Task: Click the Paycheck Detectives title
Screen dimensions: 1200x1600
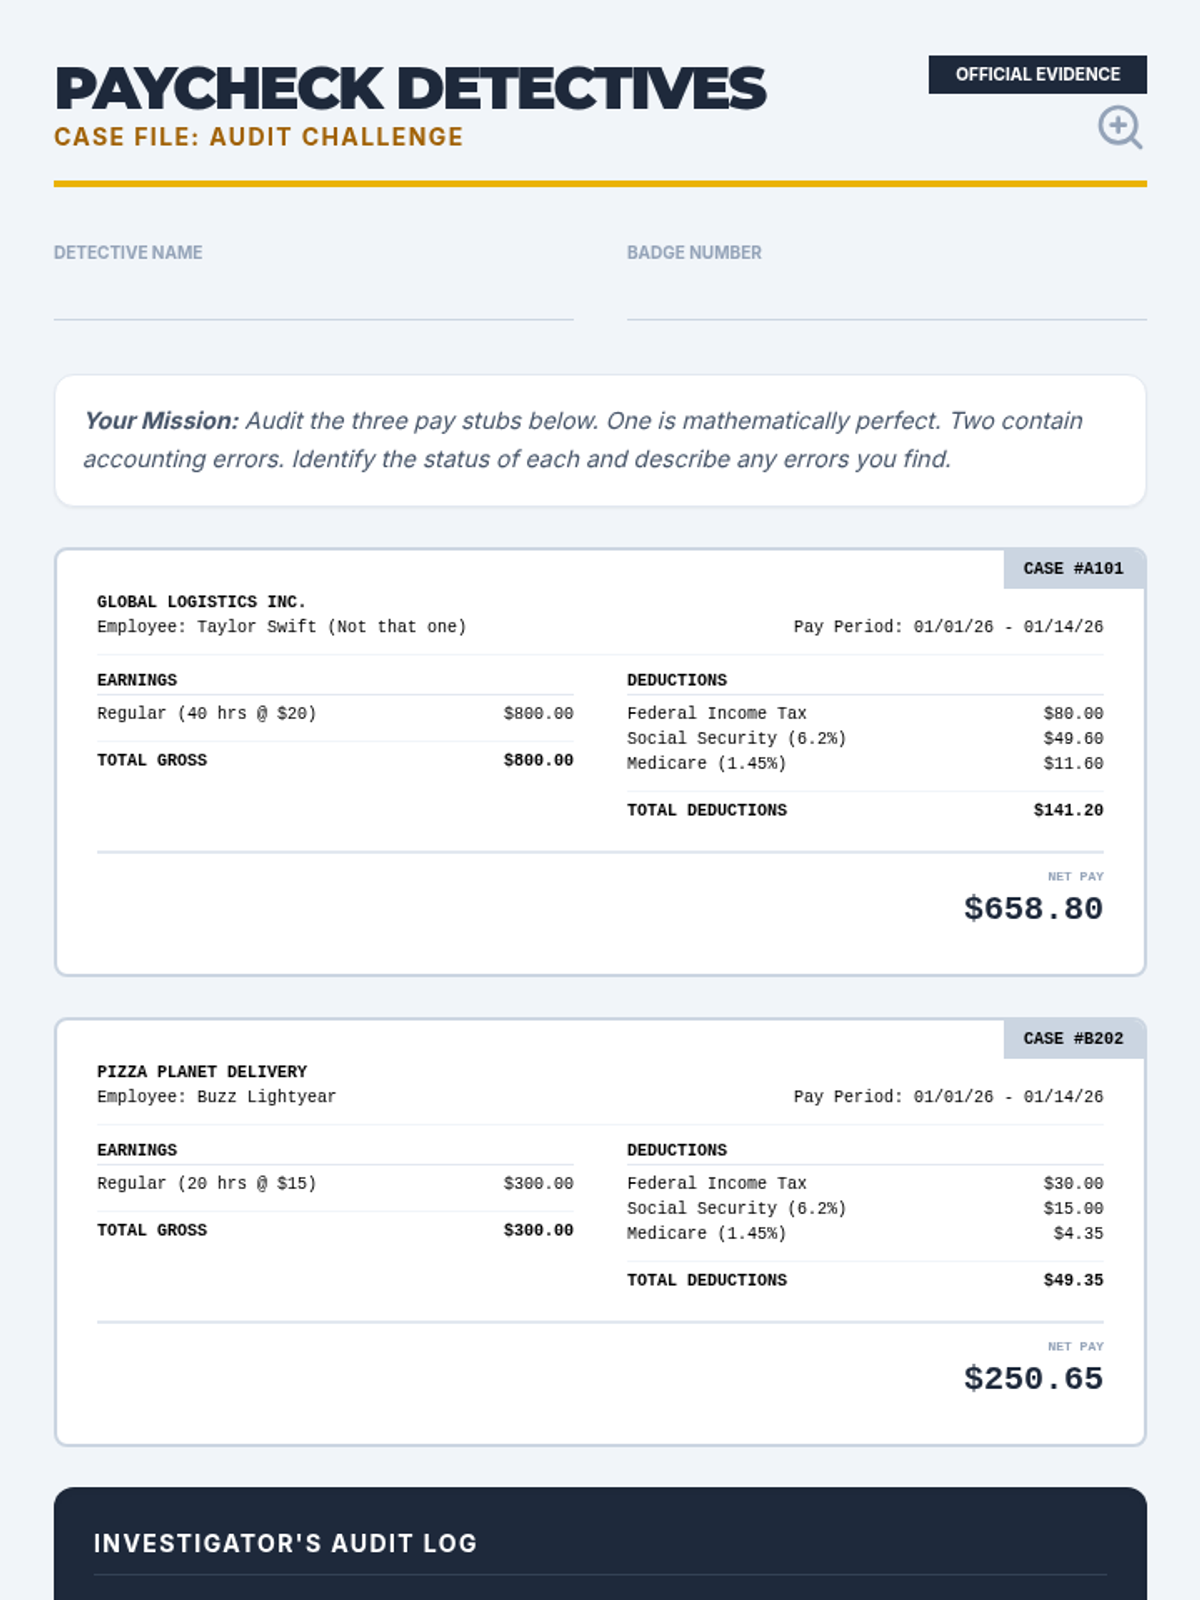Action: pyautogui.click(x=410, y=89)
